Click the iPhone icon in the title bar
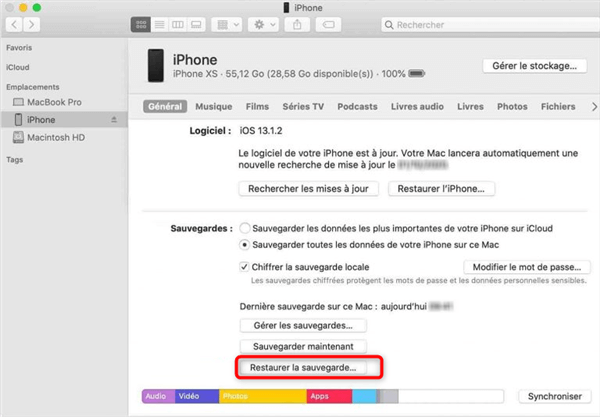The height and width of the screenshot is (417, 600). point(286,8)
